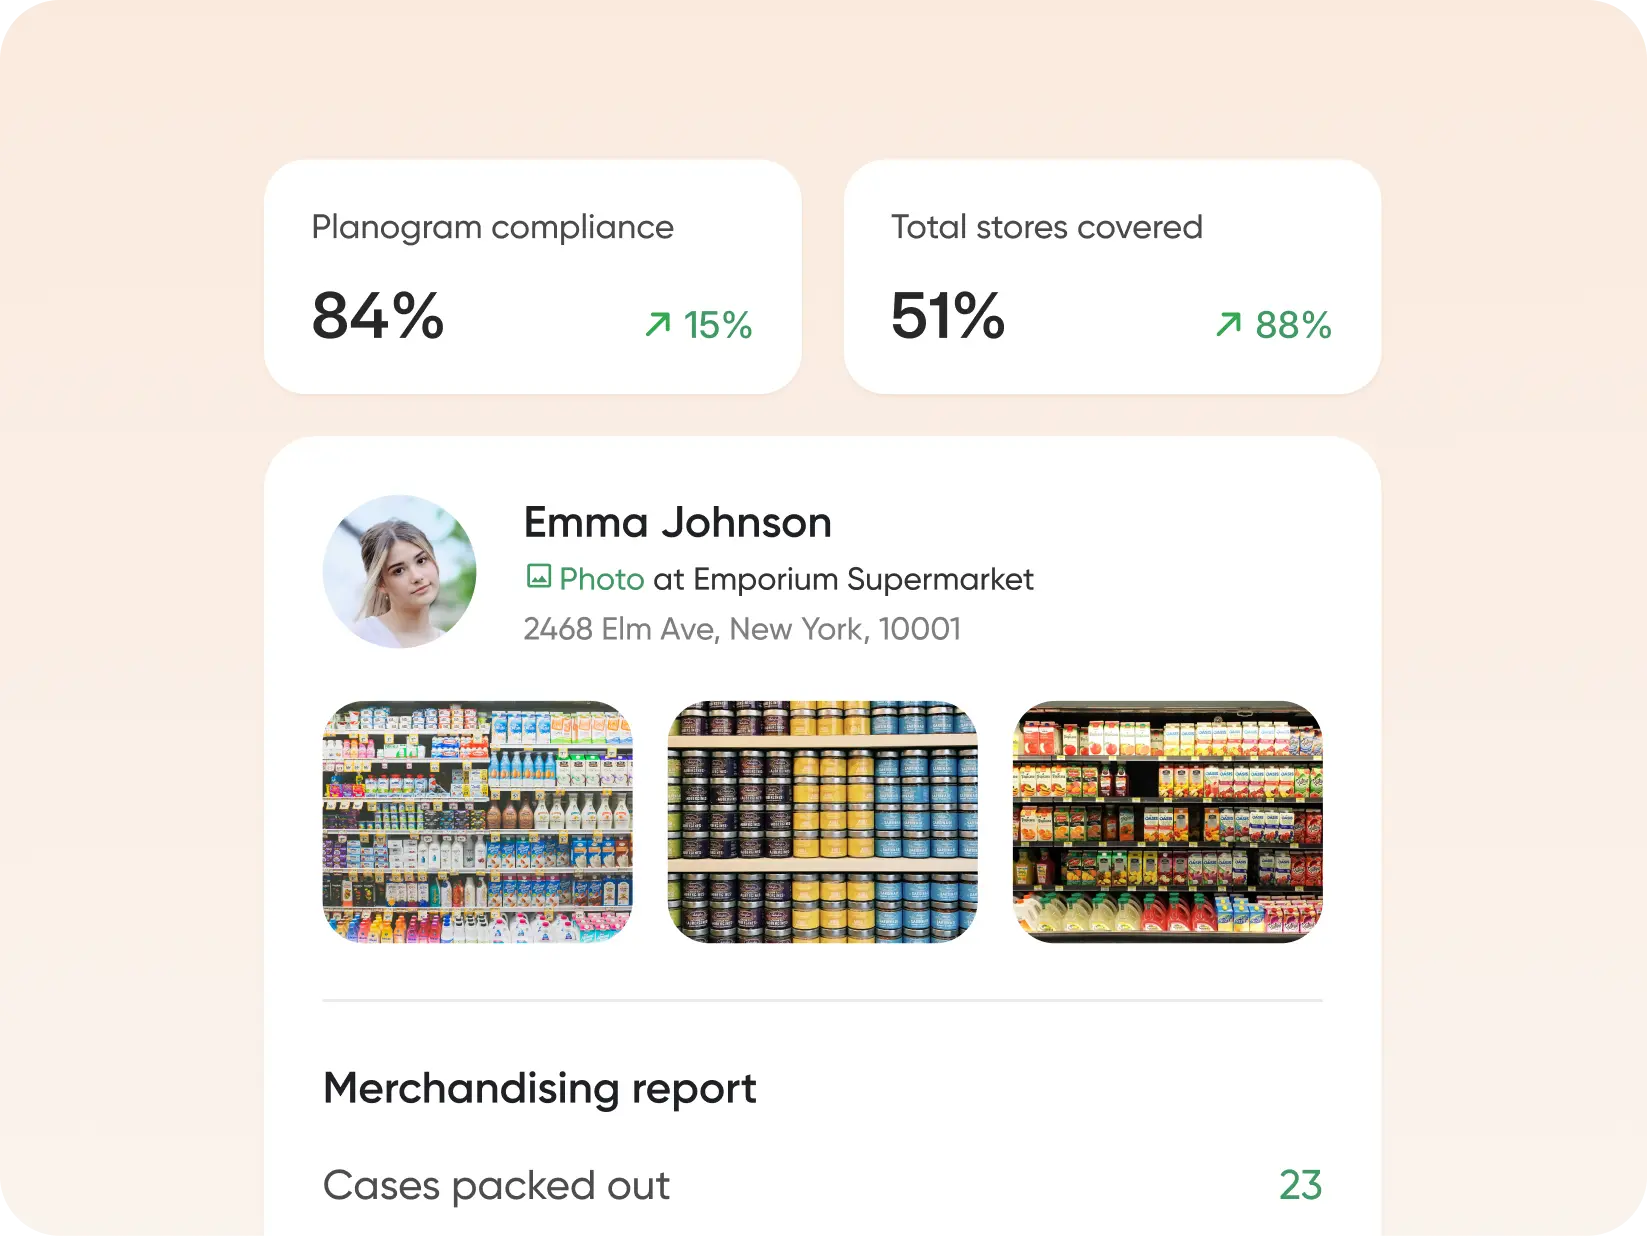Click the 84% compliance figure
Image resolution: width=1647 pixels, height=1236 pixels.
[378, 317]
